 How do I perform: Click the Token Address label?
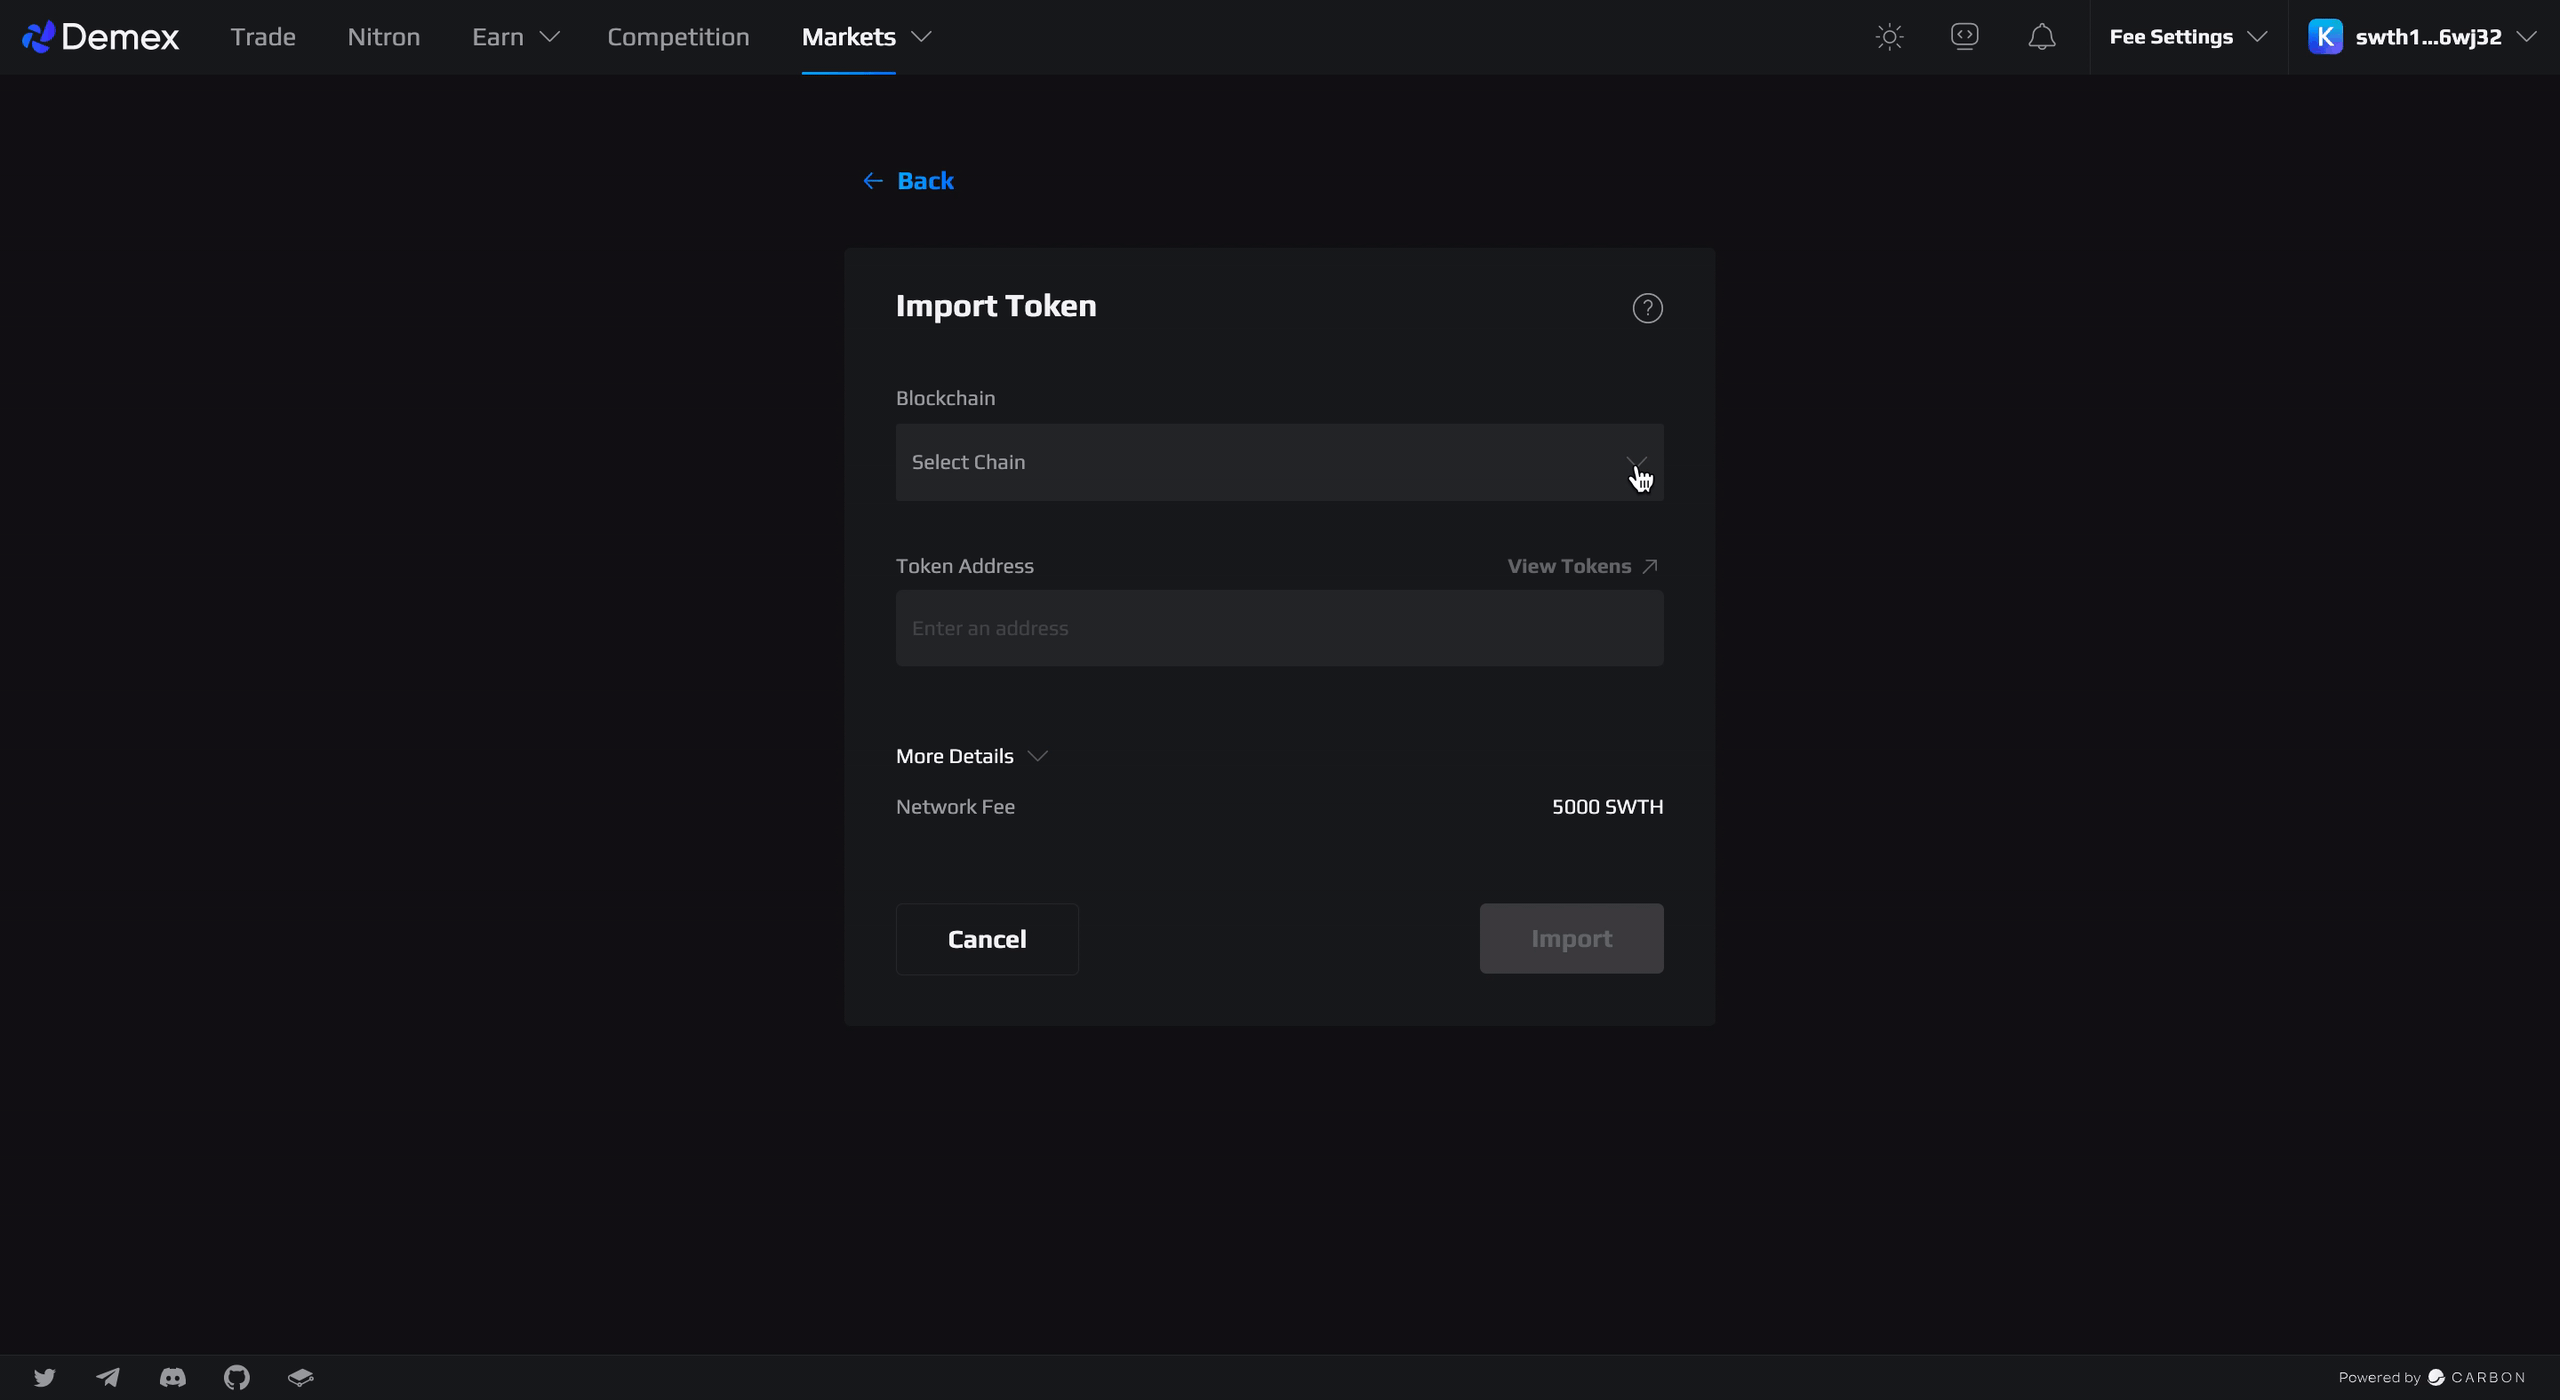point(964,566)
